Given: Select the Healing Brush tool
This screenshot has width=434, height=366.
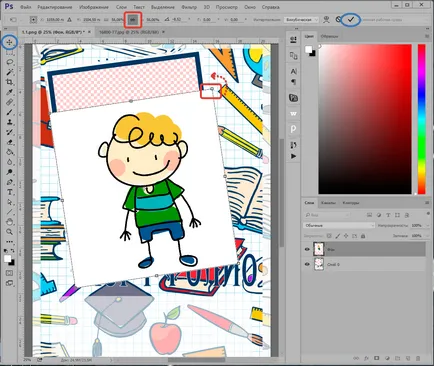Looking at the screenshot, I should 9,102.
